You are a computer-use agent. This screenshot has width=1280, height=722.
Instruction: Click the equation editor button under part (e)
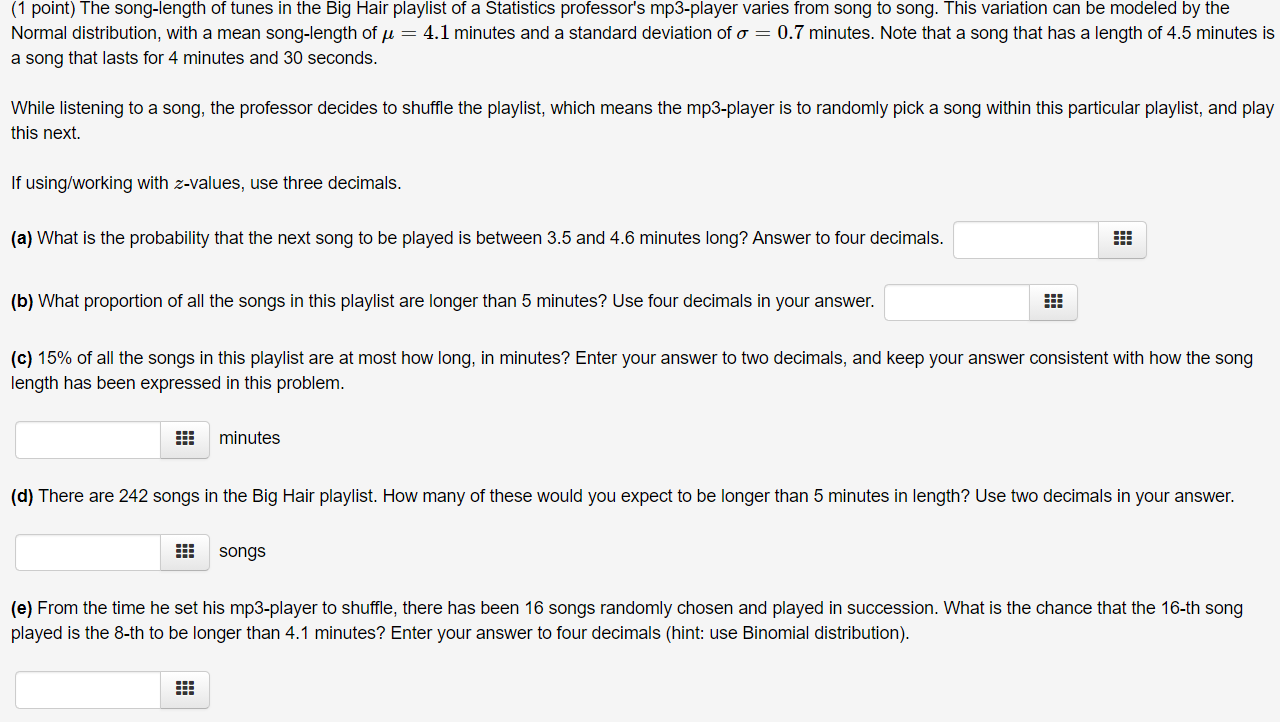click(184, 689)
